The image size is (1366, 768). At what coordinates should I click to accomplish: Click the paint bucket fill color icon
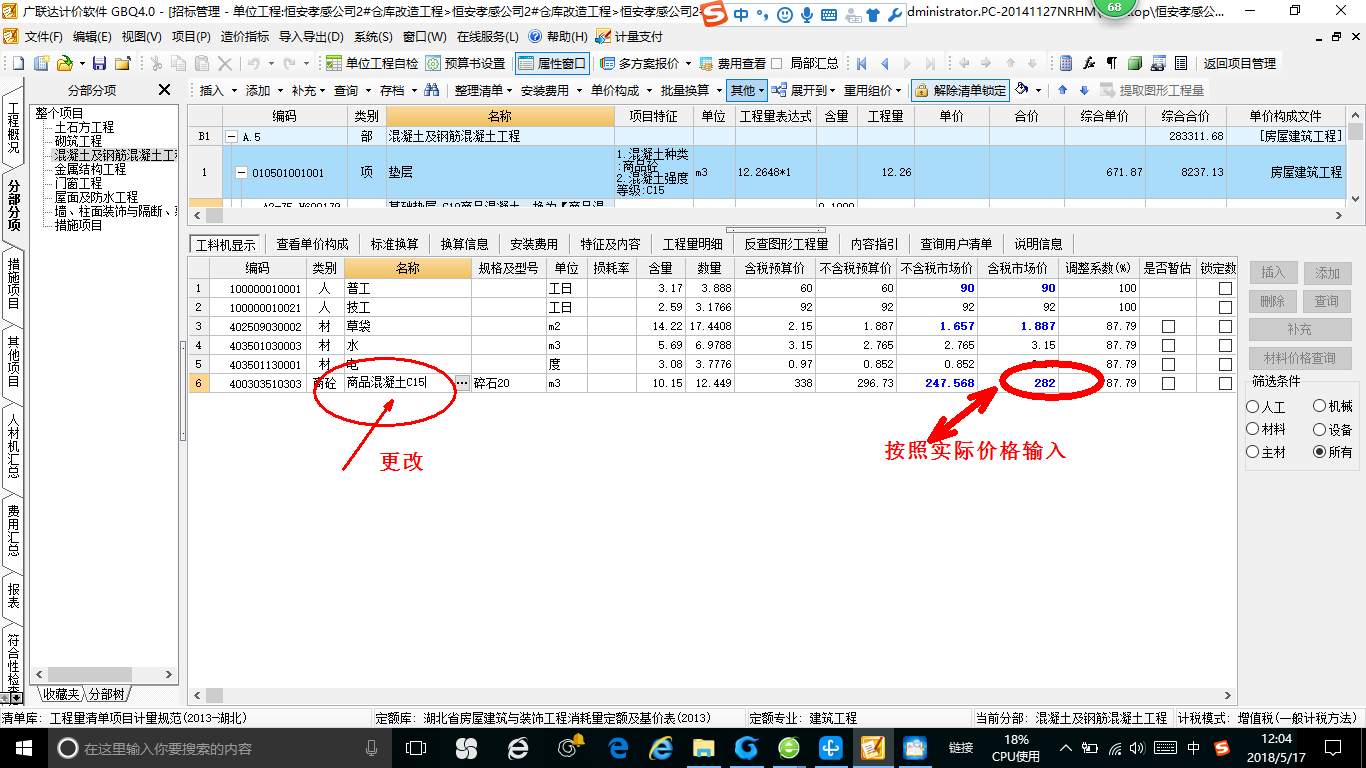[1022, 90]
